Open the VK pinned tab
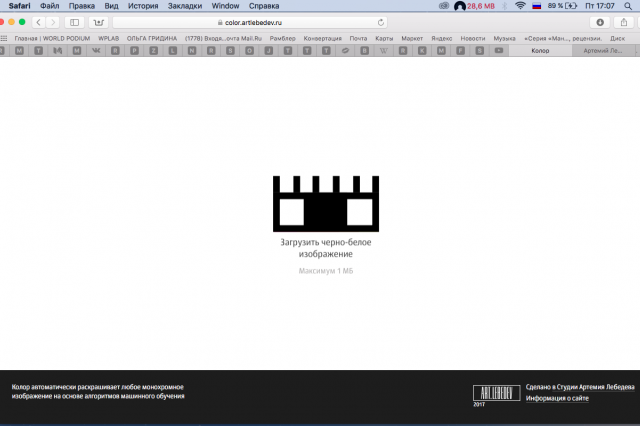Viewport: 640px width, 426px height. point(96,51)
